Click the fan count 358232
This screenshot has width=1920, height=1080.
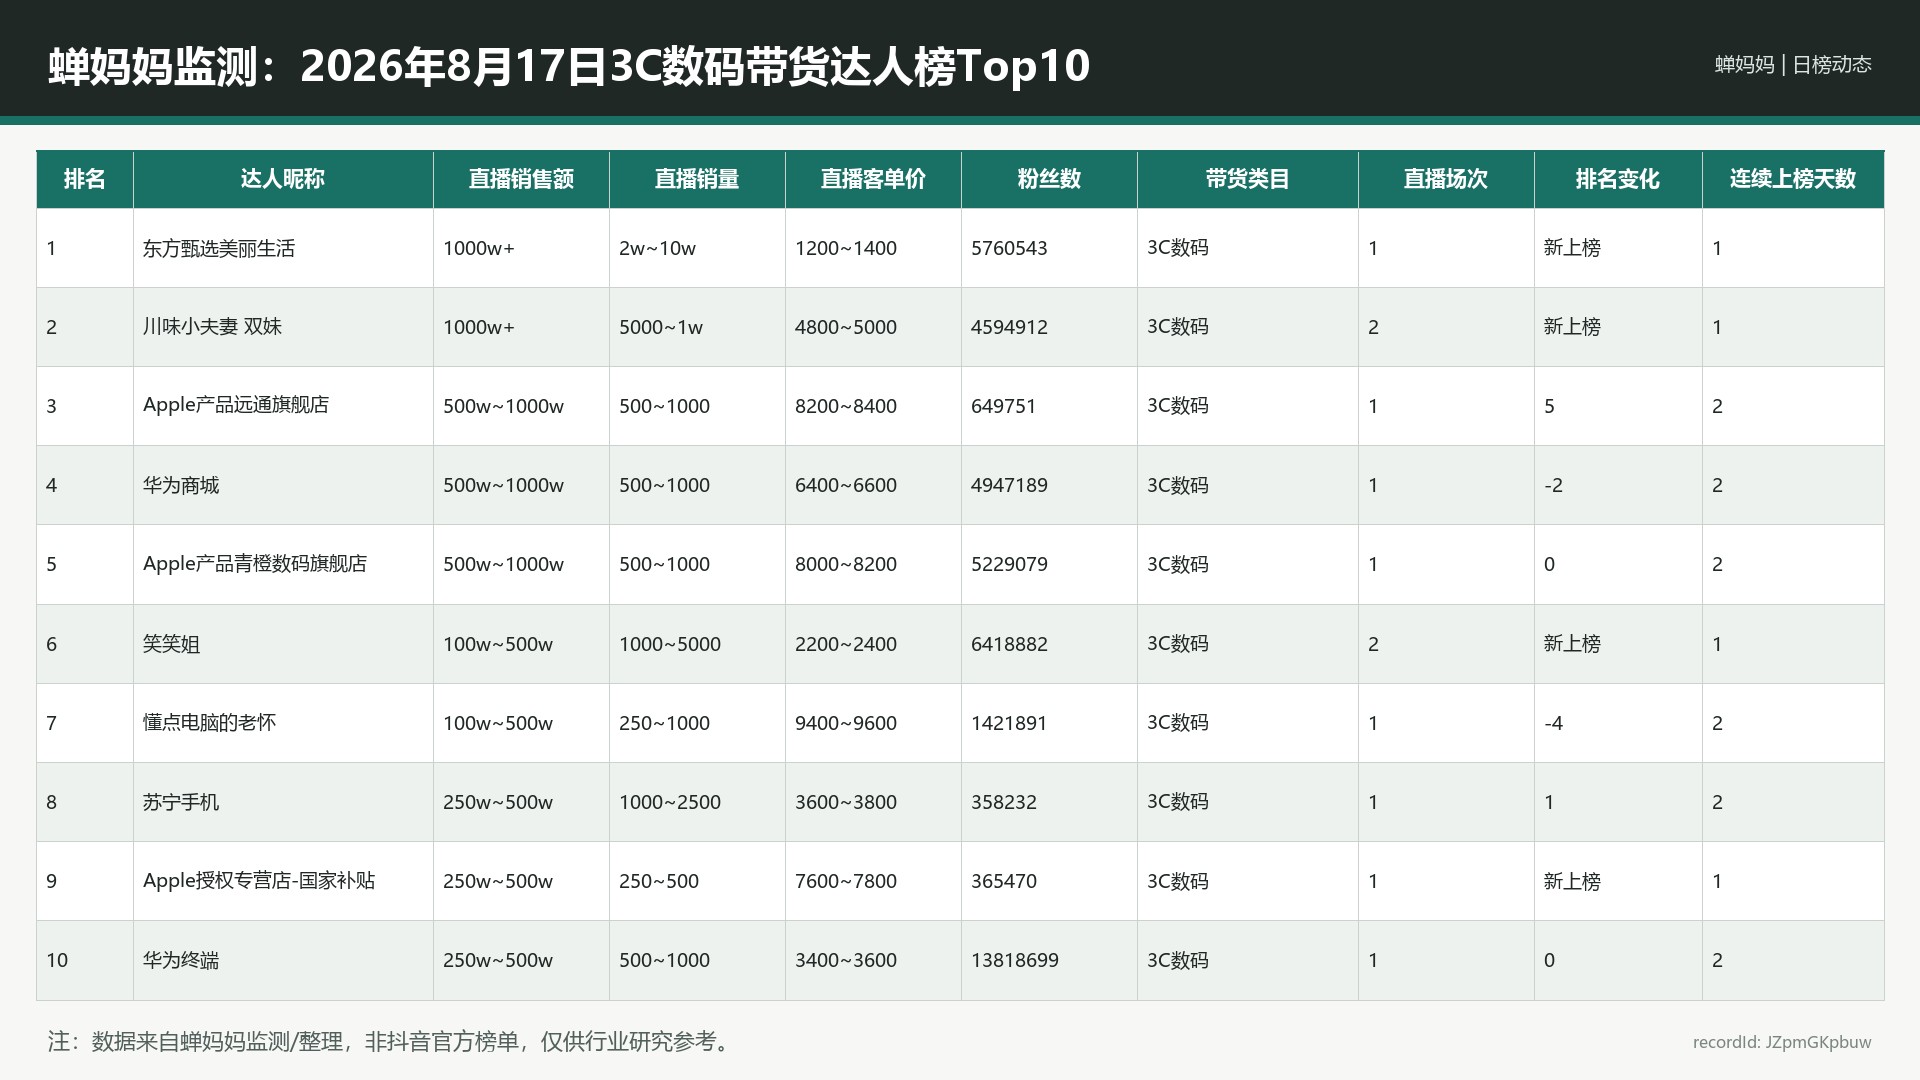tap(1004, 802)
